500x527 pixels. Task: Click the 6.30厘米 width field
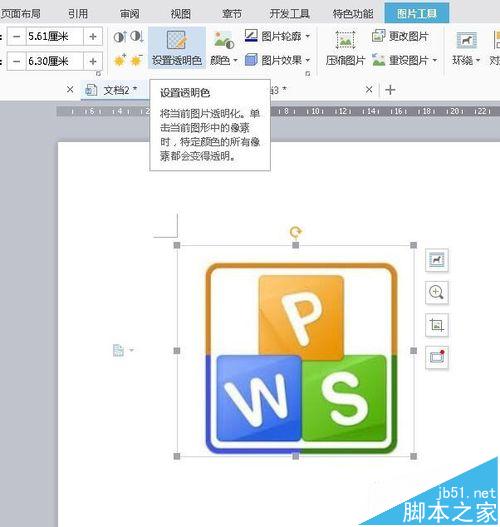[54, 61]
